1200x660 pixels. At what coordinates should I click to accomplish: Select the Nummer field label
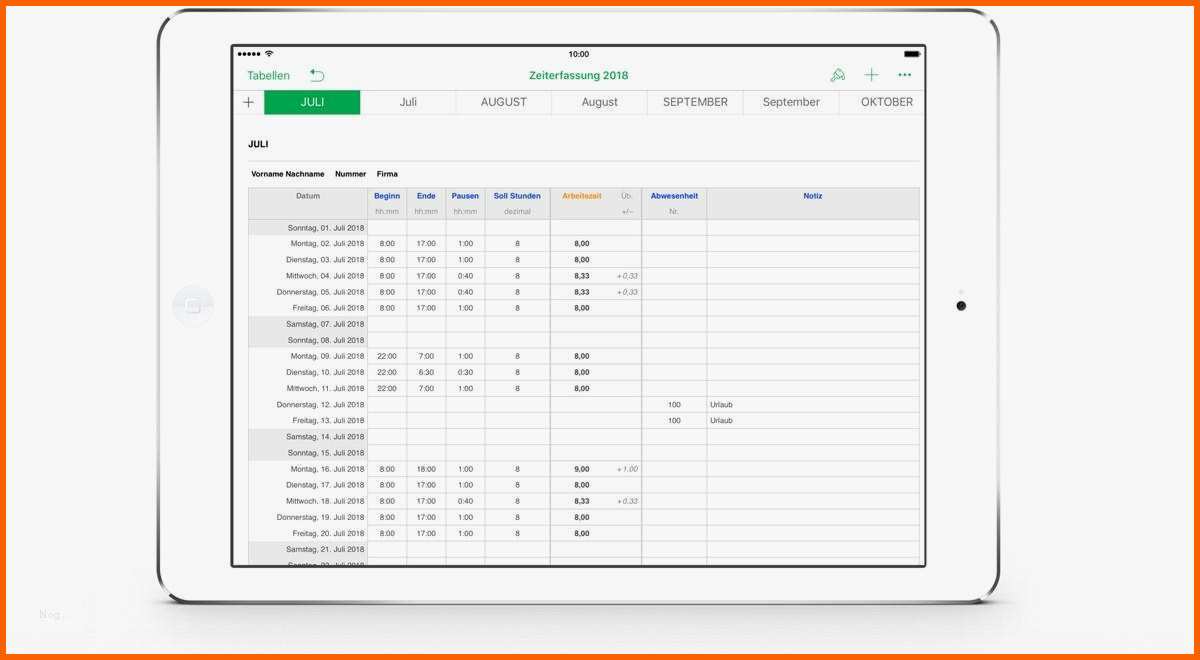(351, 174)
